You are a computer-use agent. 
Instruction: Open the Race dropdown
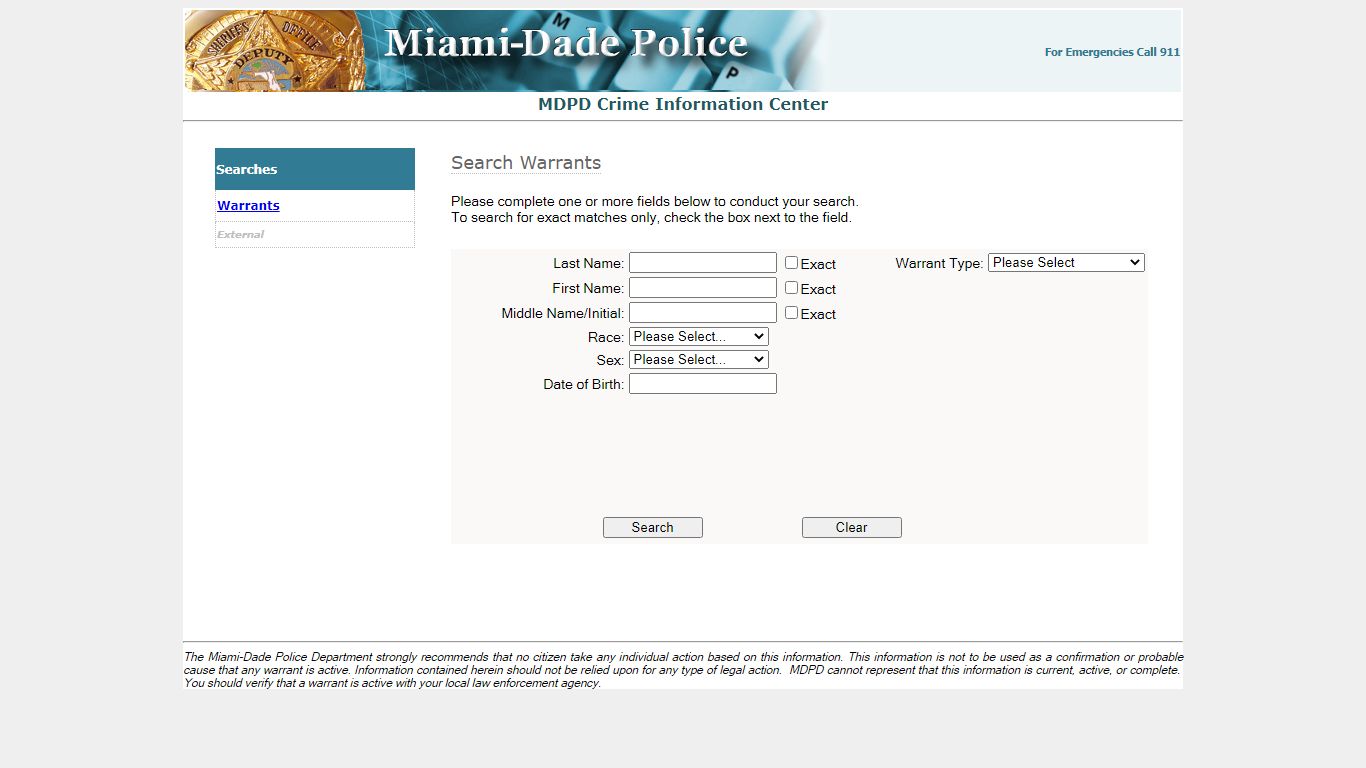click(698, 337)
